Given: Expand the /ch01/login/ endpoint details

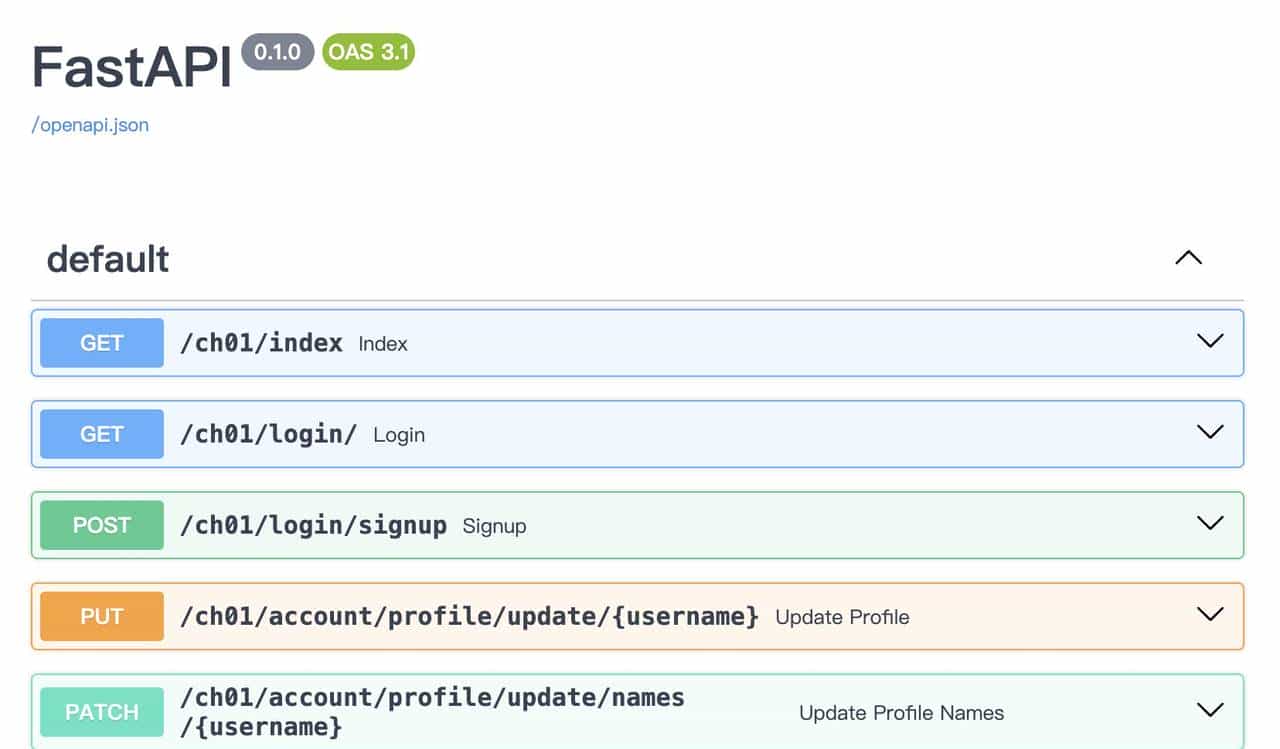Looking at the screenshot, I should (x=1210, y=433).
